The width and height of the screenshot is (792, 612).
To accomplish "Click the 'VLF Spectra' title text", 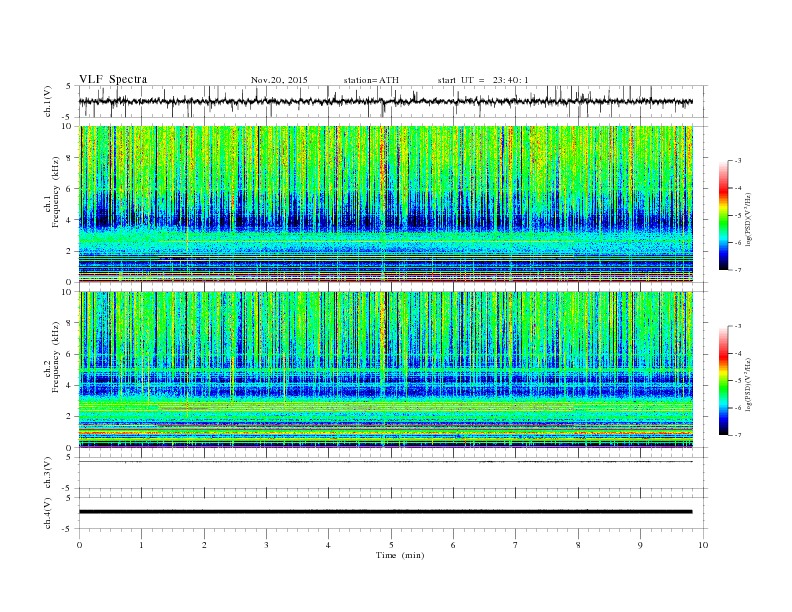I will click(113, 79).
